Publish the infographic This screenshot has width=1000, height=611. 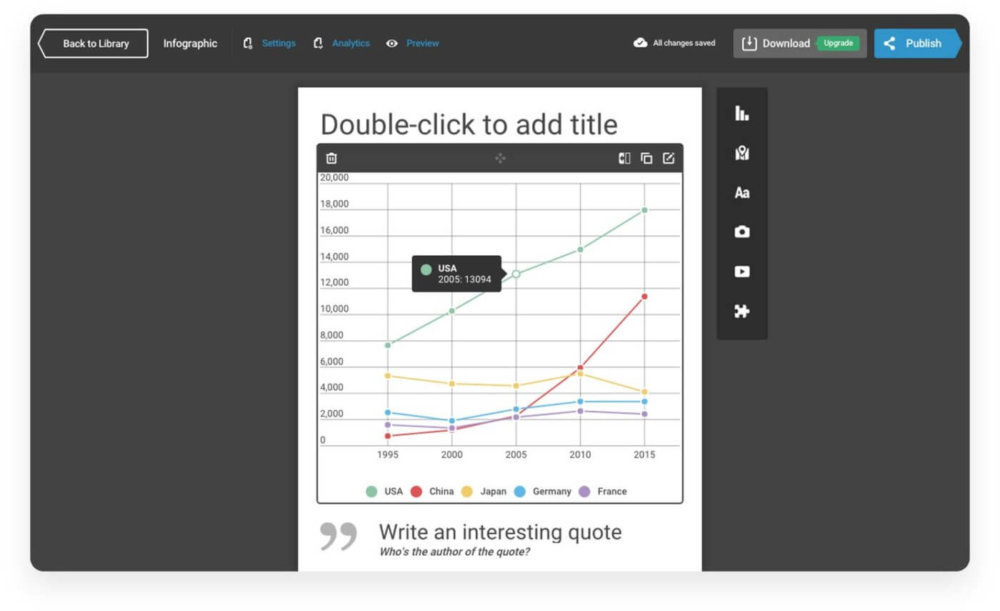(916, 43)
